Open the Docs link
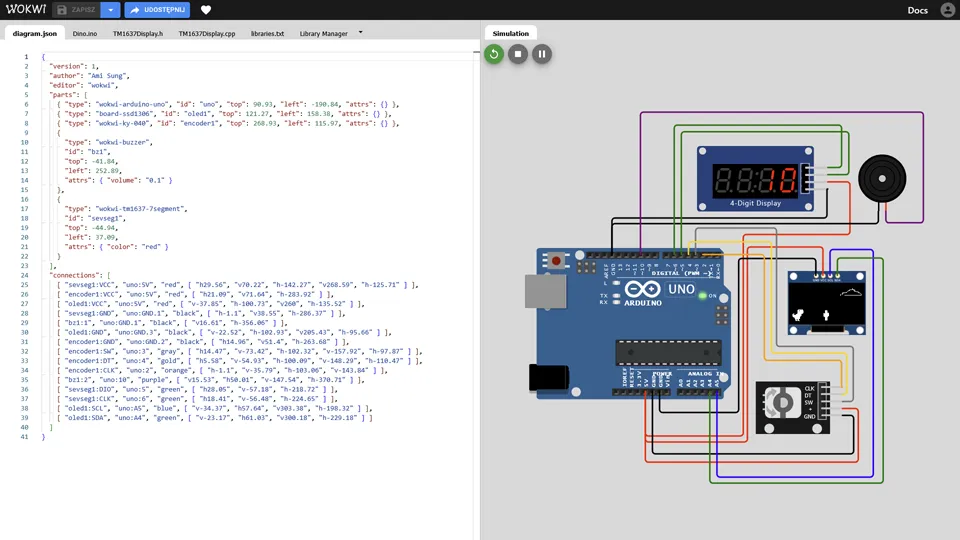960x540 pixels. pyautogui.click(x=917, y=10)
